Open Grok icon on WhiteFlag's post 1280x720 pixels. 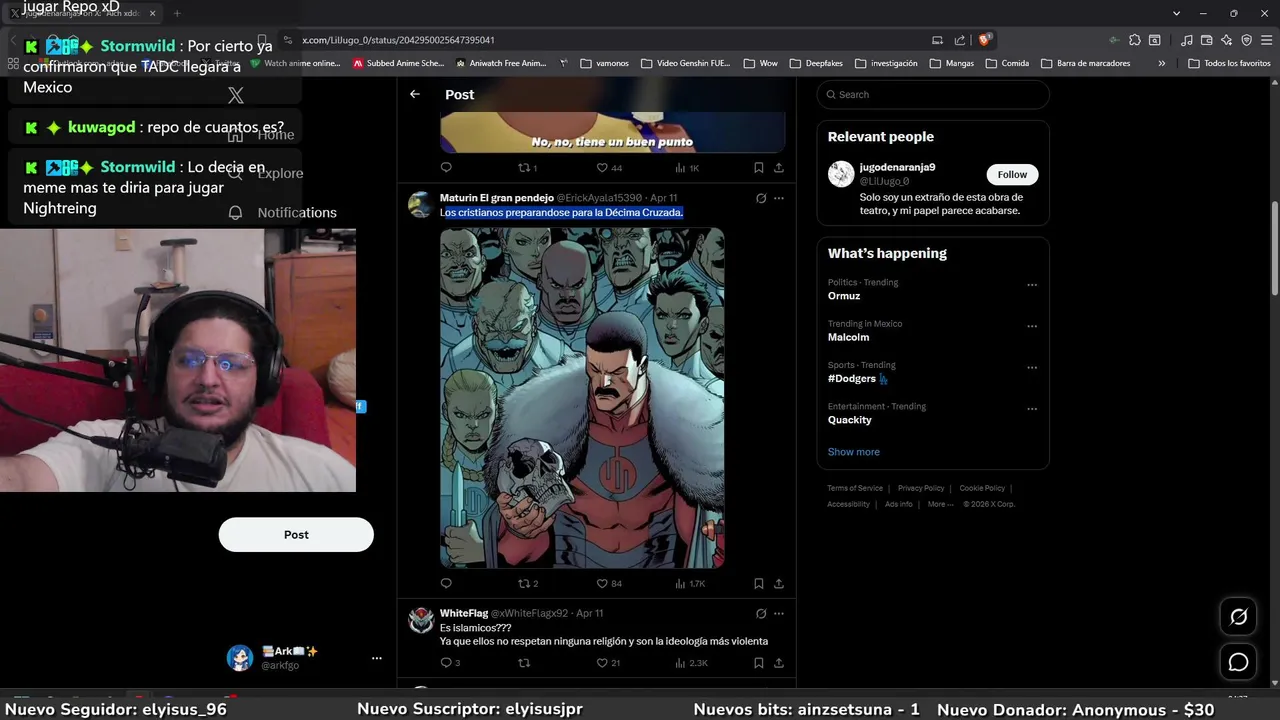coord(761,613)
